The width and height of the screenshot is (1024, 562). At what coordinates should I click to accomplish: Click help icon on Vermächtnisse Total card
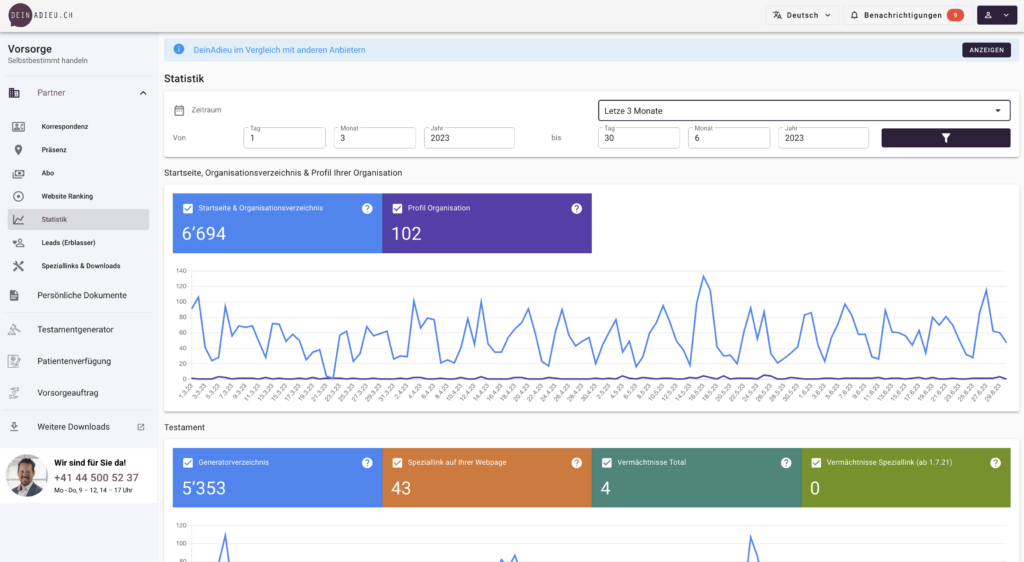(785, 462)
